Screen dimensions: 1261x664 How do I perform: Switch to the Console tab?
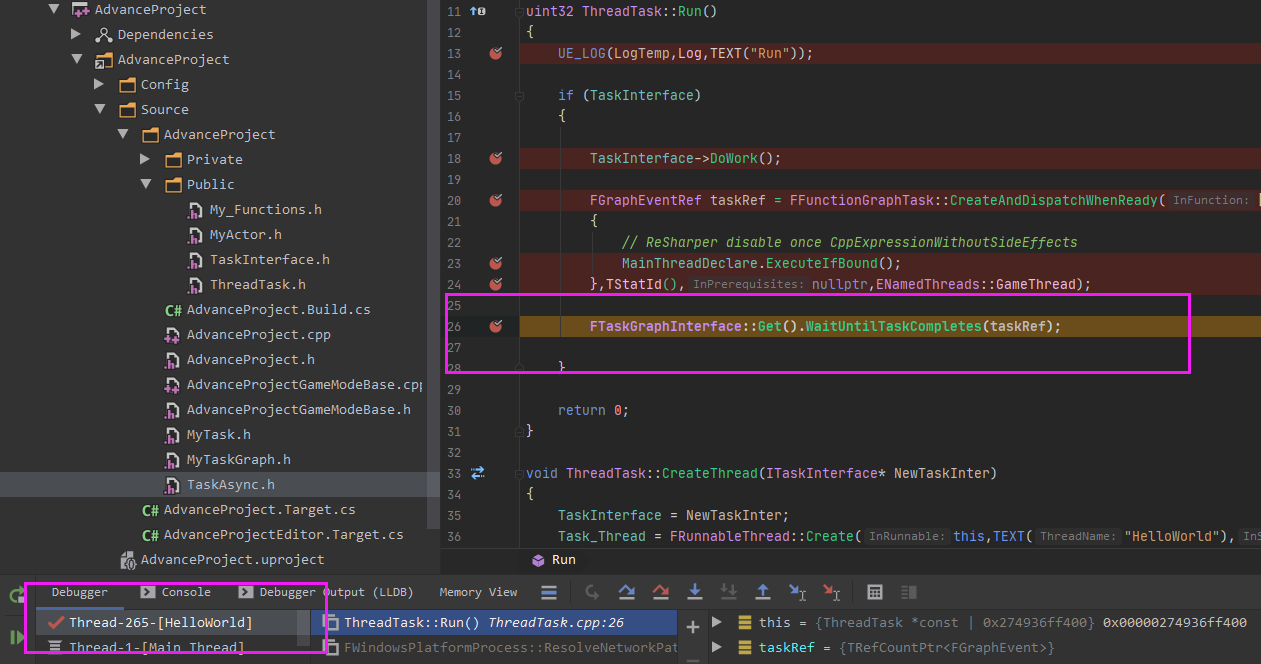pyautogui.click(x=176, y=592)
